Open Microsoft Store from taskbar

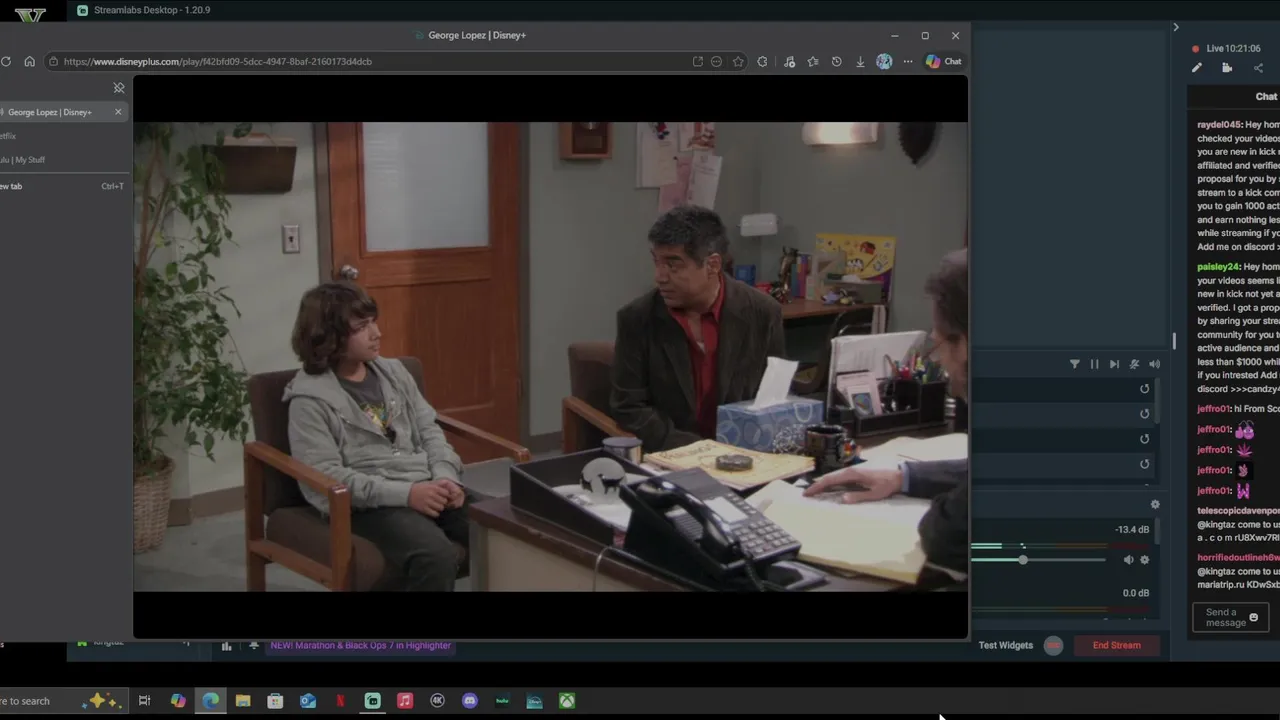pyautogui.click(x=275, y=701)
